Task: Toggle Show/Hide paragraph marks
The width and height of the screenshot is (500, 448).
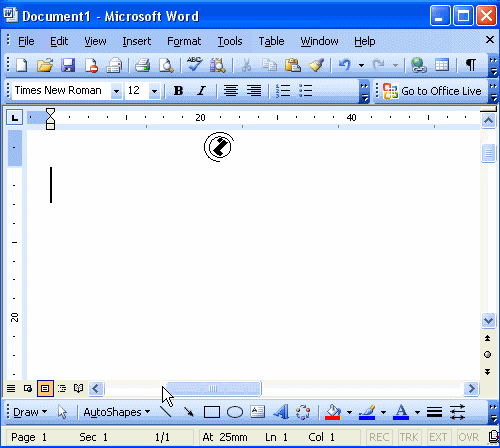Action: (x=471, y=65)
